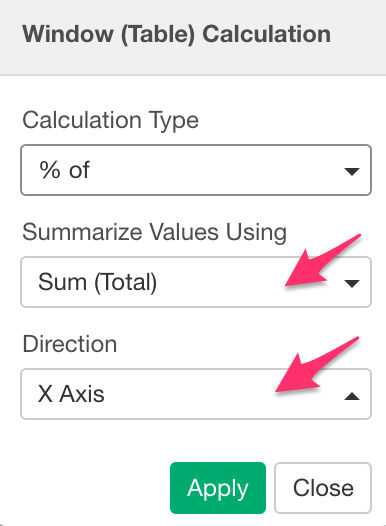Open the Direction dropdown showing X Axis
The image size is (386, 526).
point(196,394)
